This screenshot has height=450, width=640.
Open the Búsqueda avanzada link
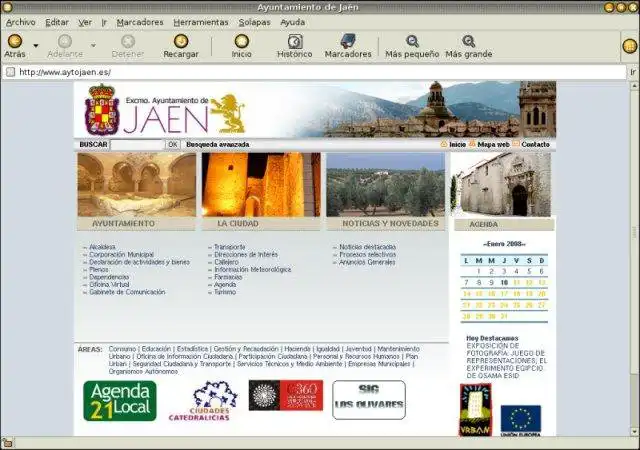point(218,145)
